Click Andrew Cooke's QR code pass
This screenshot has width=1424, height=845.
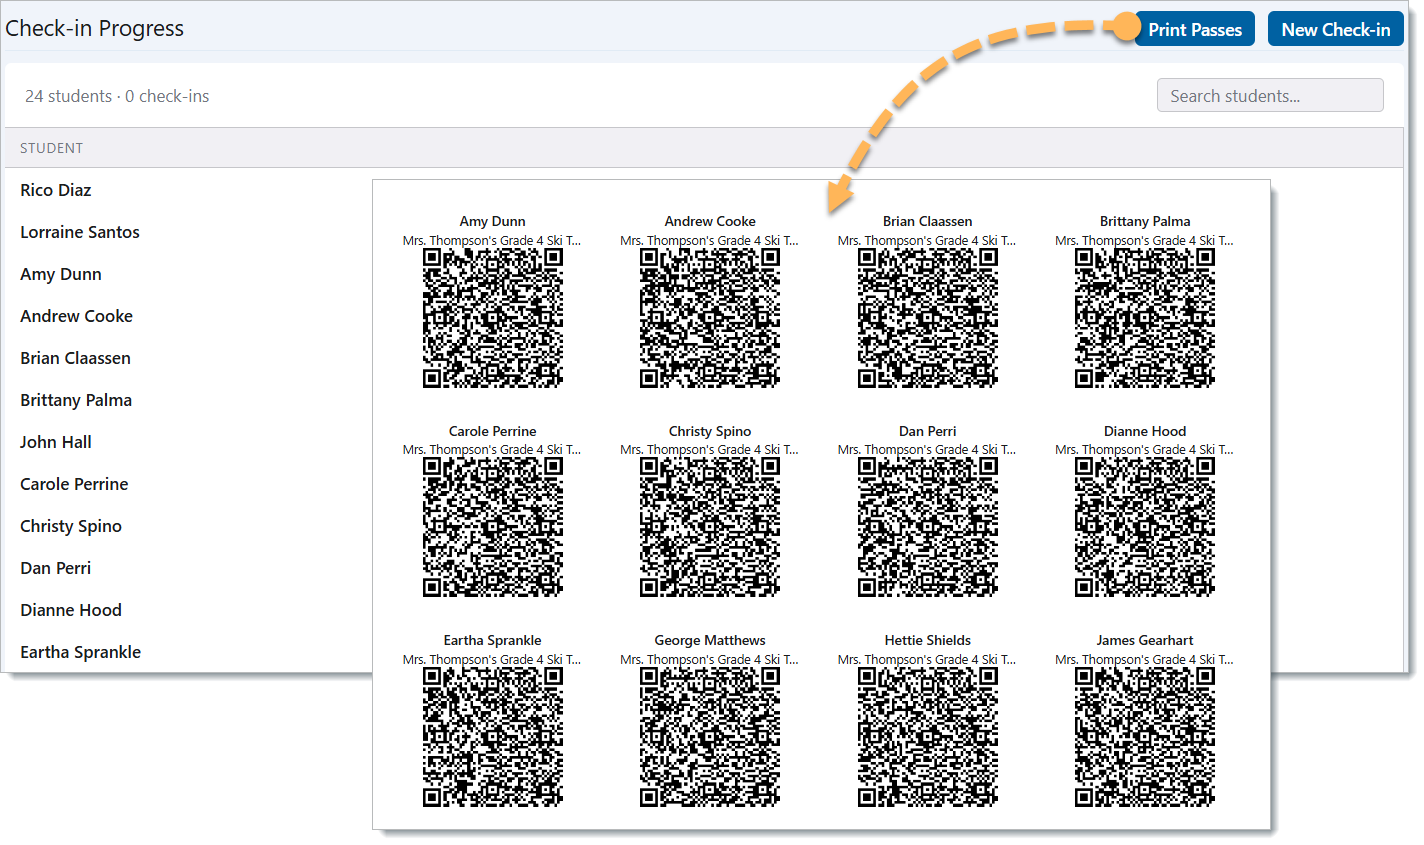click(710, 318)
